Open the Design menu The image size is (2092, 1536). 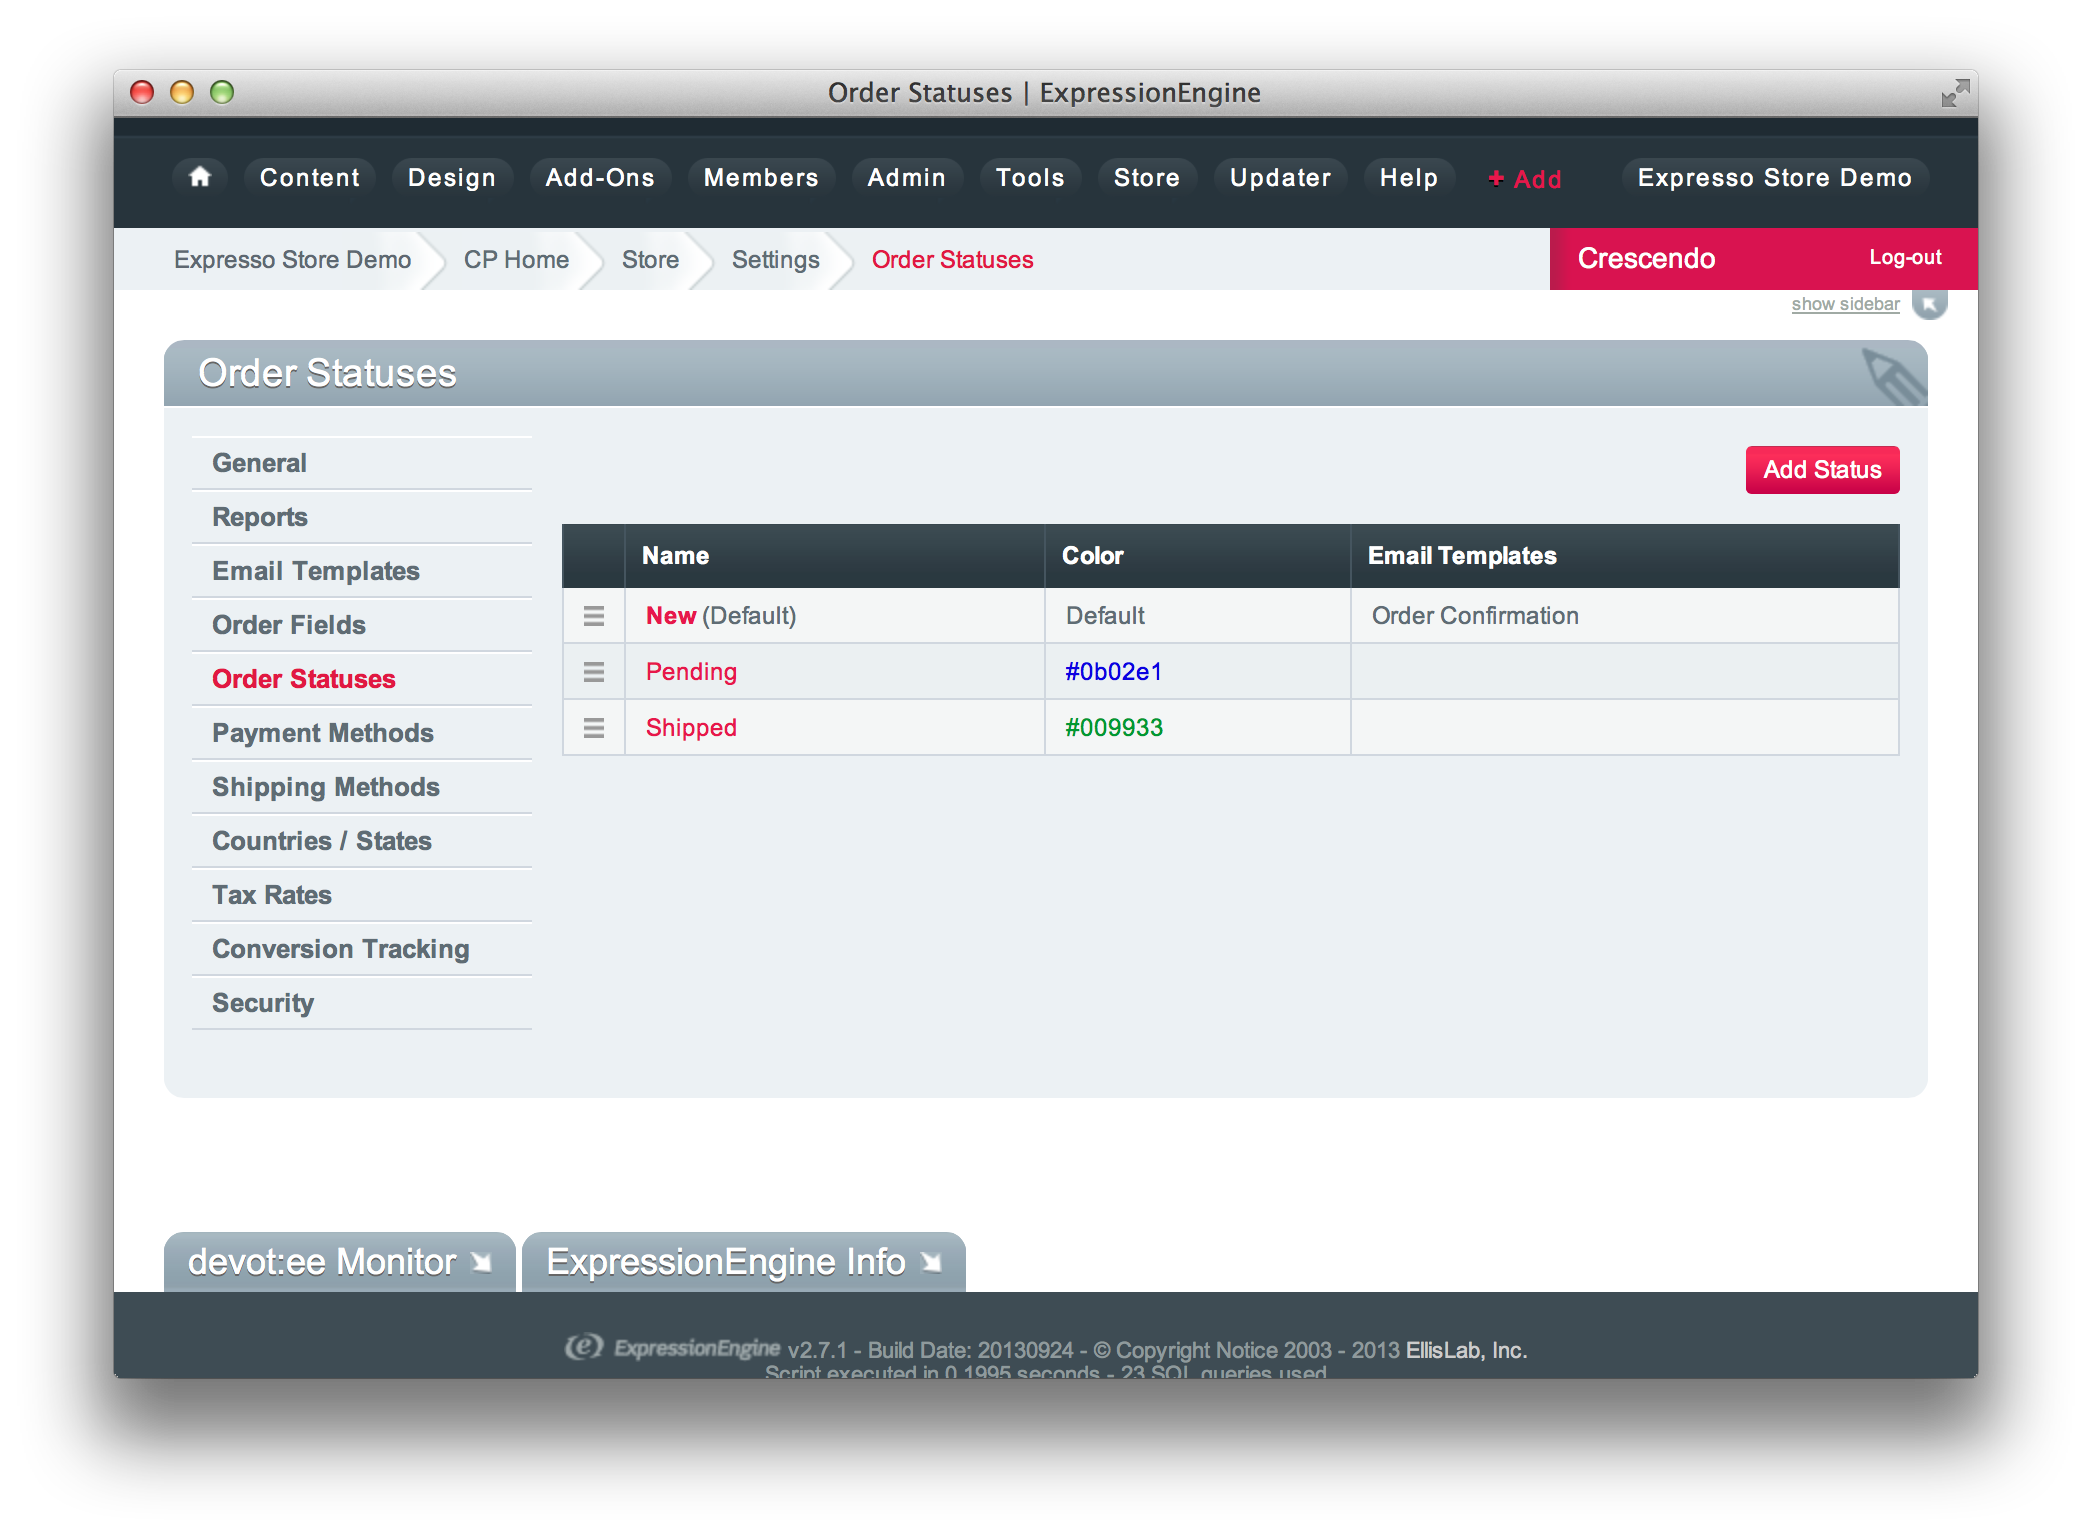[x=452, y=177]
